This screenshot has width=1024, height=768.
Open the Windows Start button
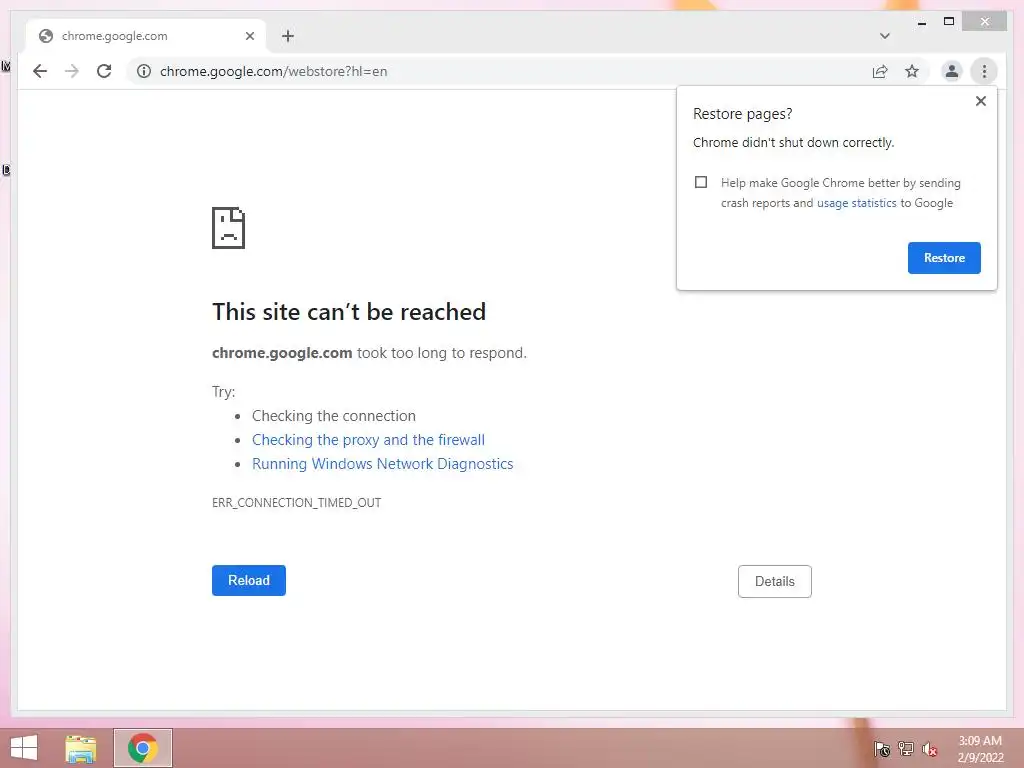pos(24,748)
